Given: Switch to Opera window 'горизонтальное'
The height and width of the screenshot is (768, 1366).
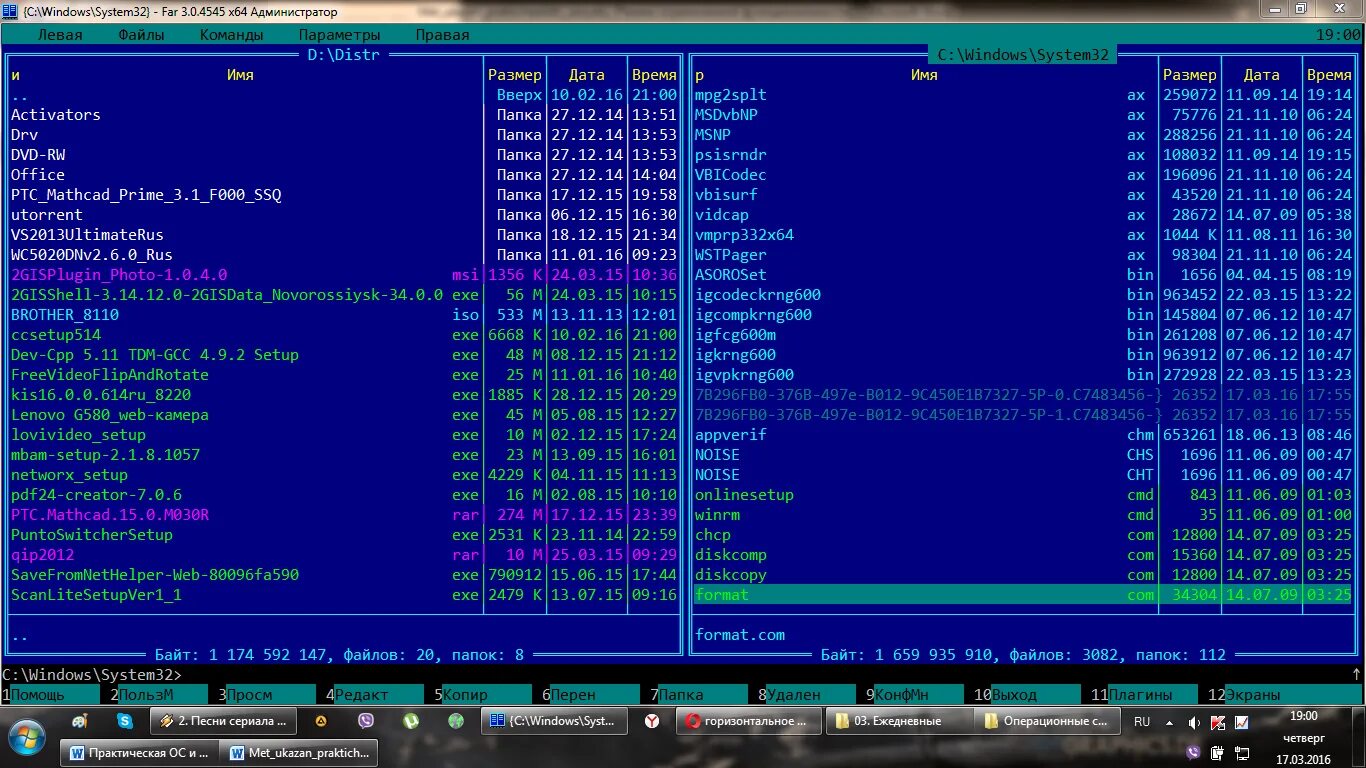Looking at the screenshot, I should coord(749,720).
